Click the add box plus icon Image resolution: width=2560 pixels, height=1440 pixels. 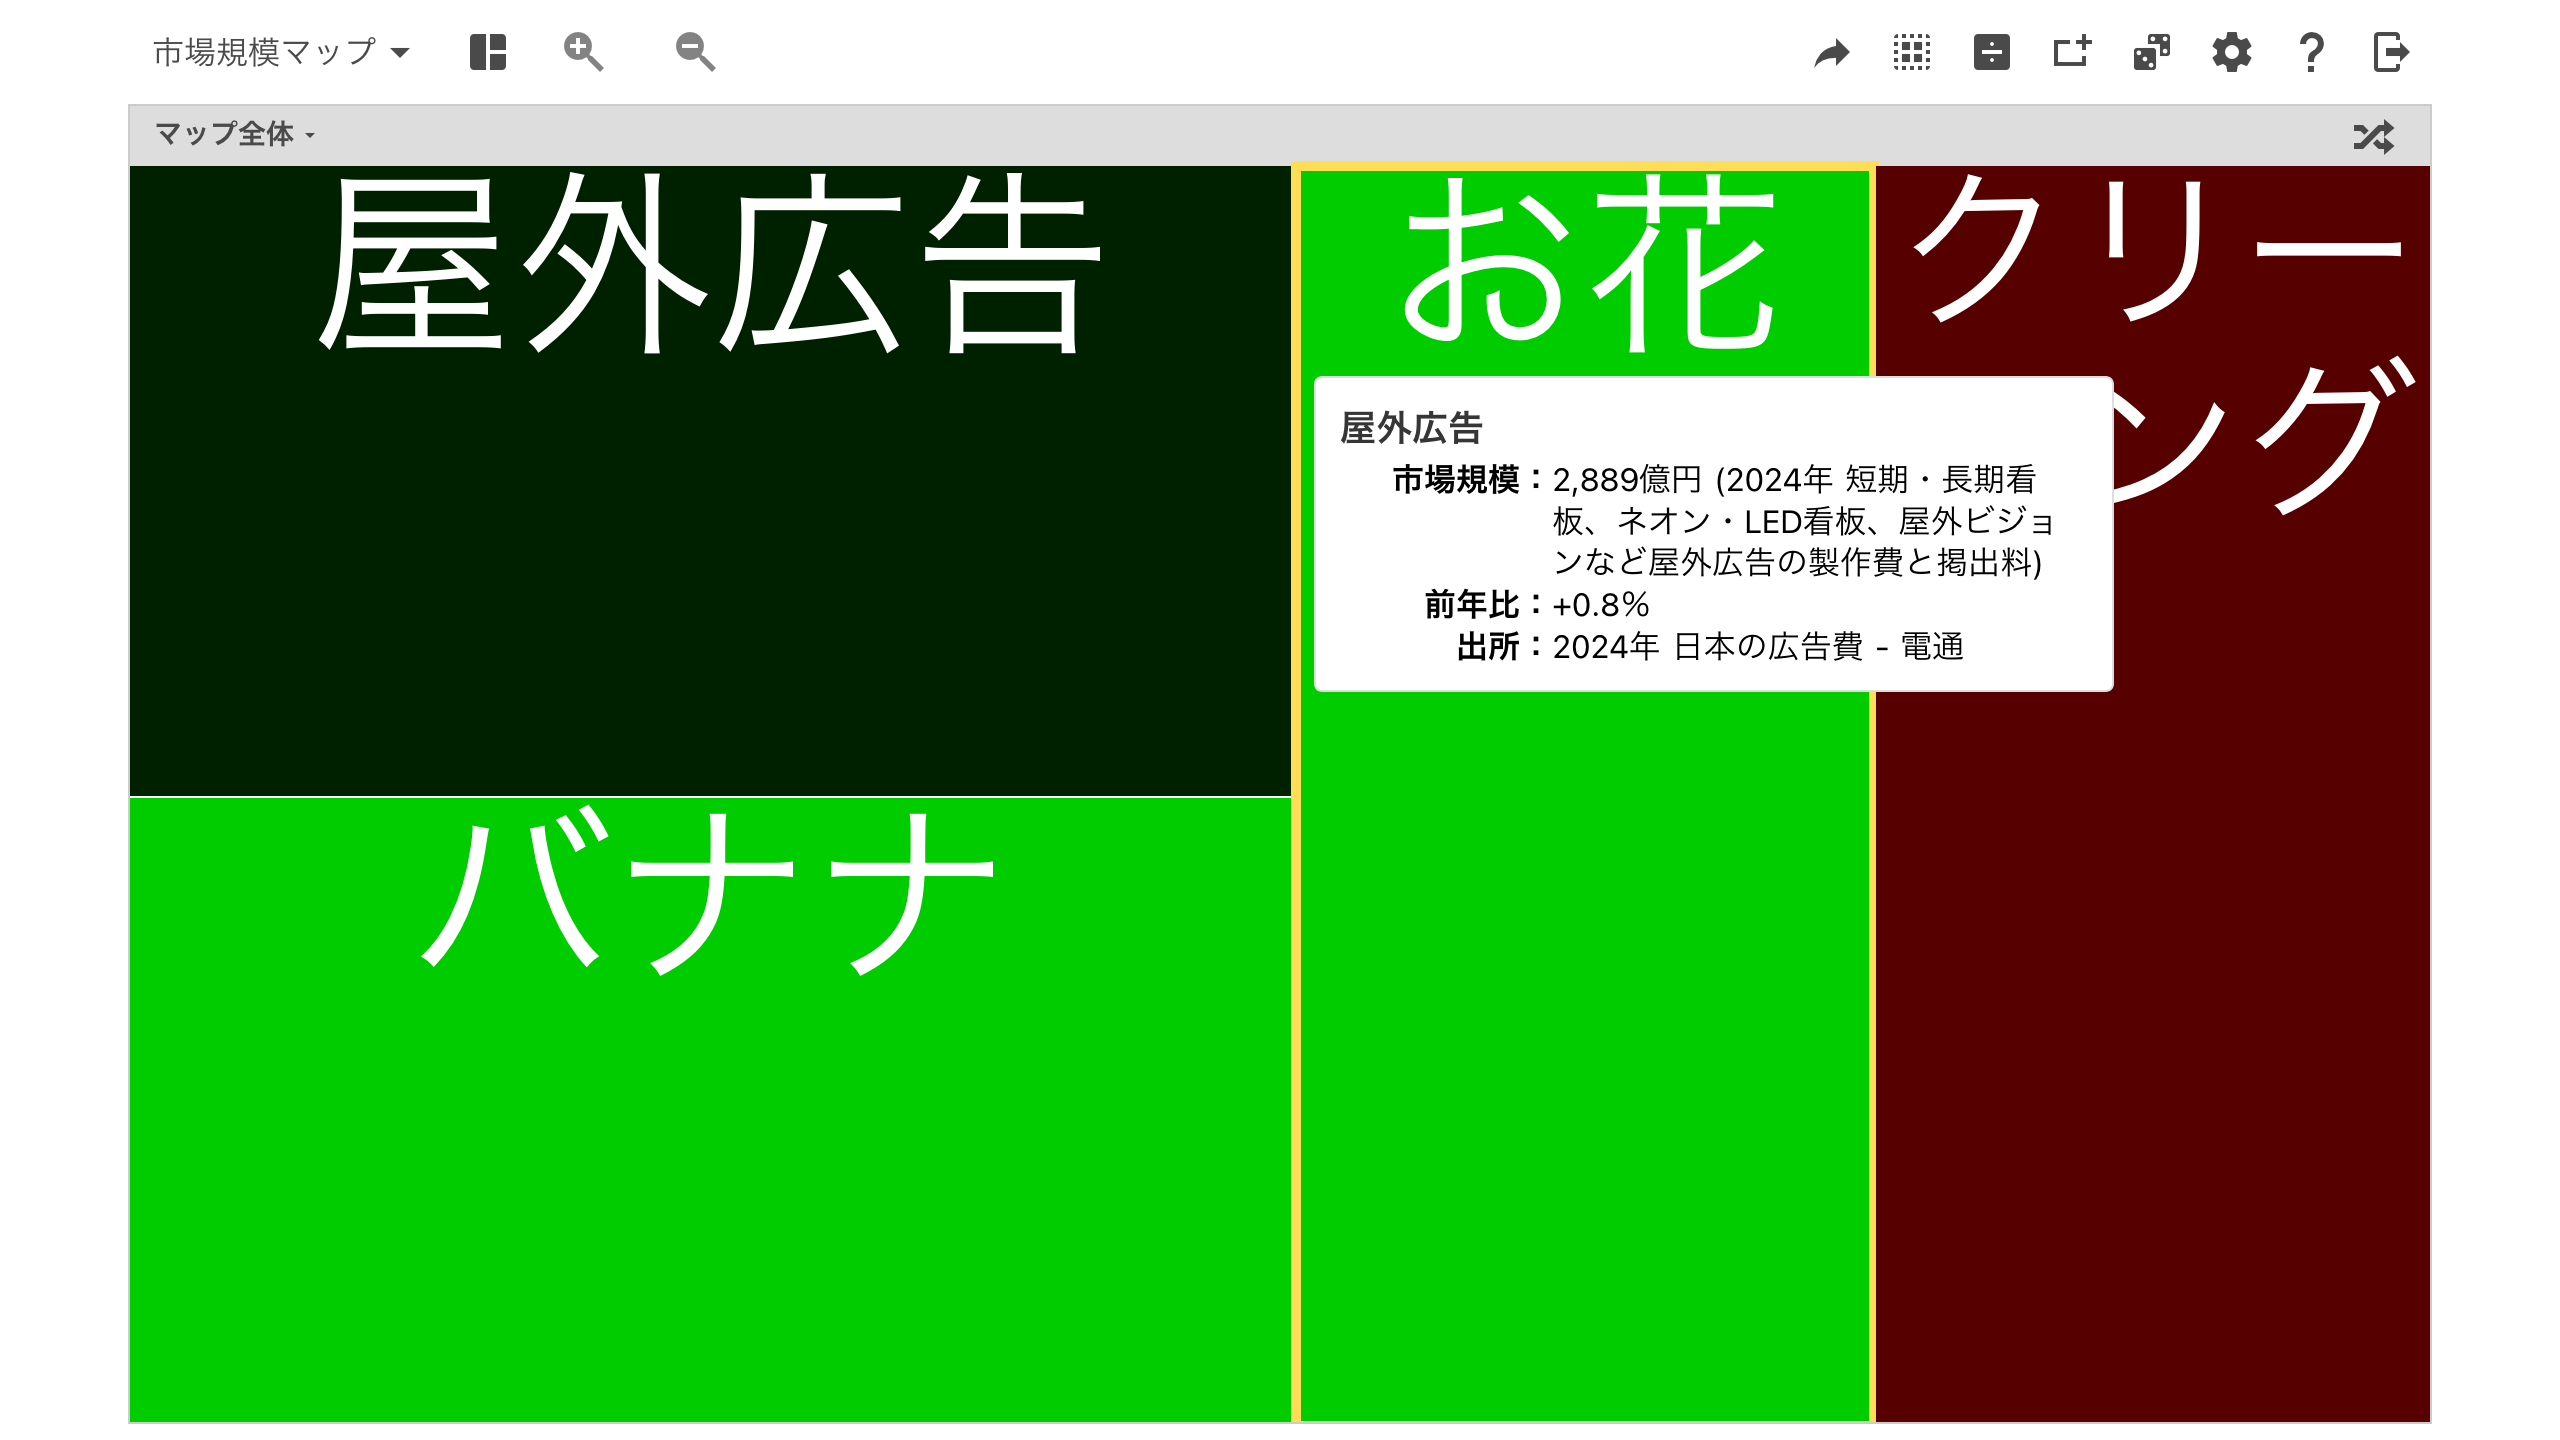pos(2072,52)
